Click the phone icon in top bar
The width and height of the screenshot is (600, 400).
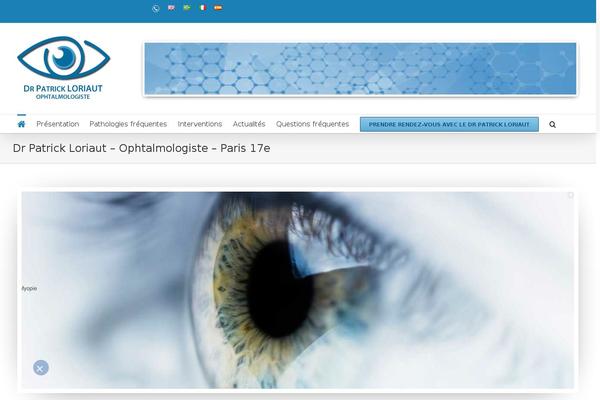[156, 8]
